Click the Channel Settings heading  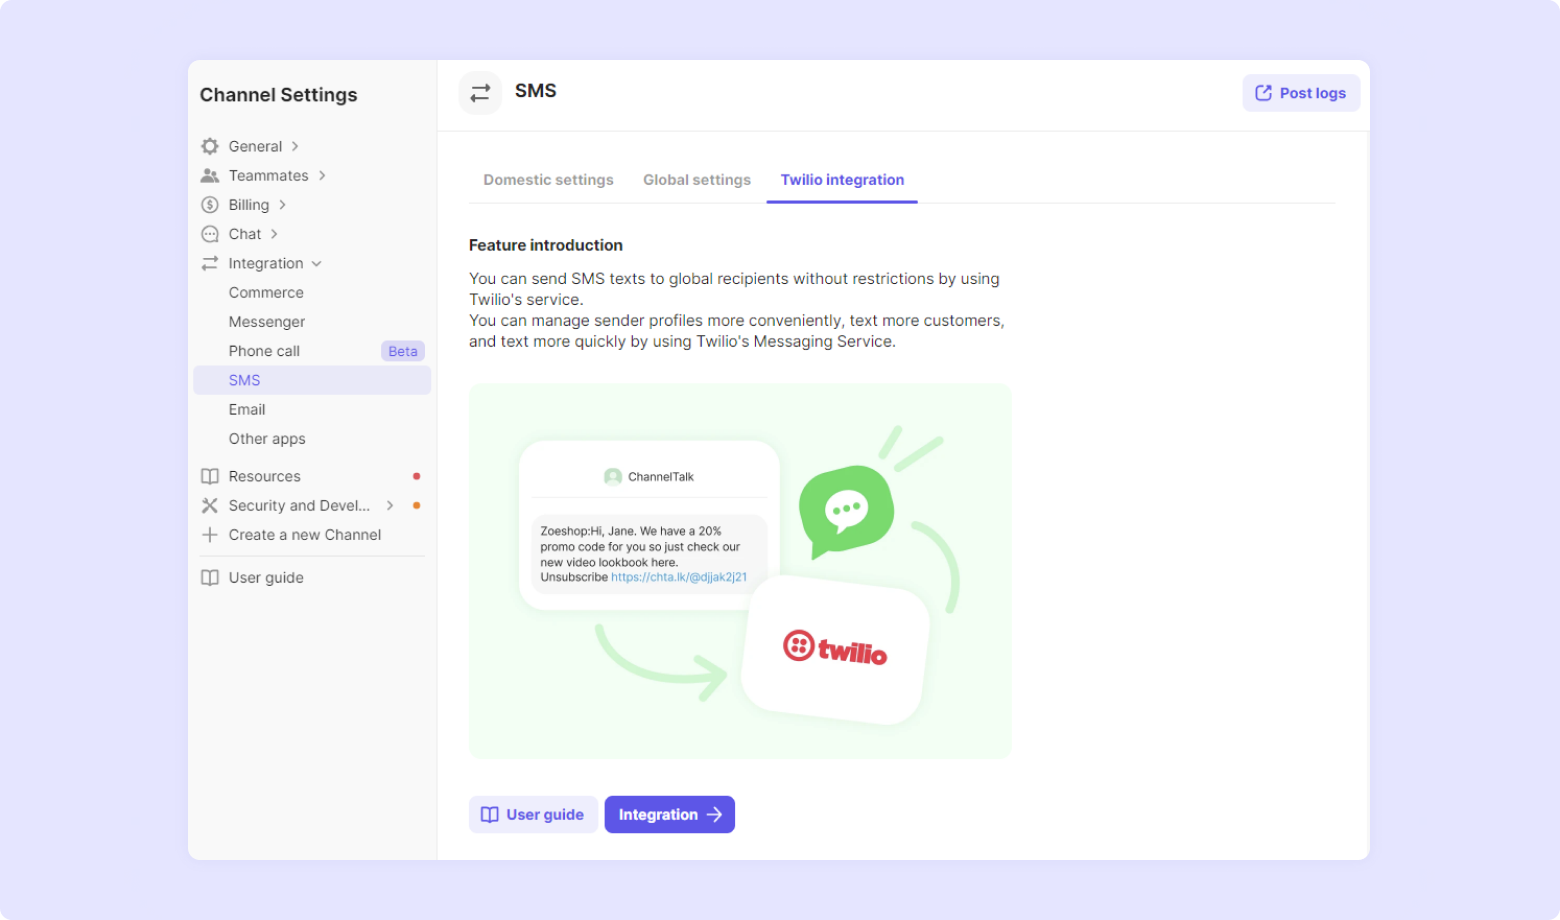pyautogui.click(x=278, y=95)
